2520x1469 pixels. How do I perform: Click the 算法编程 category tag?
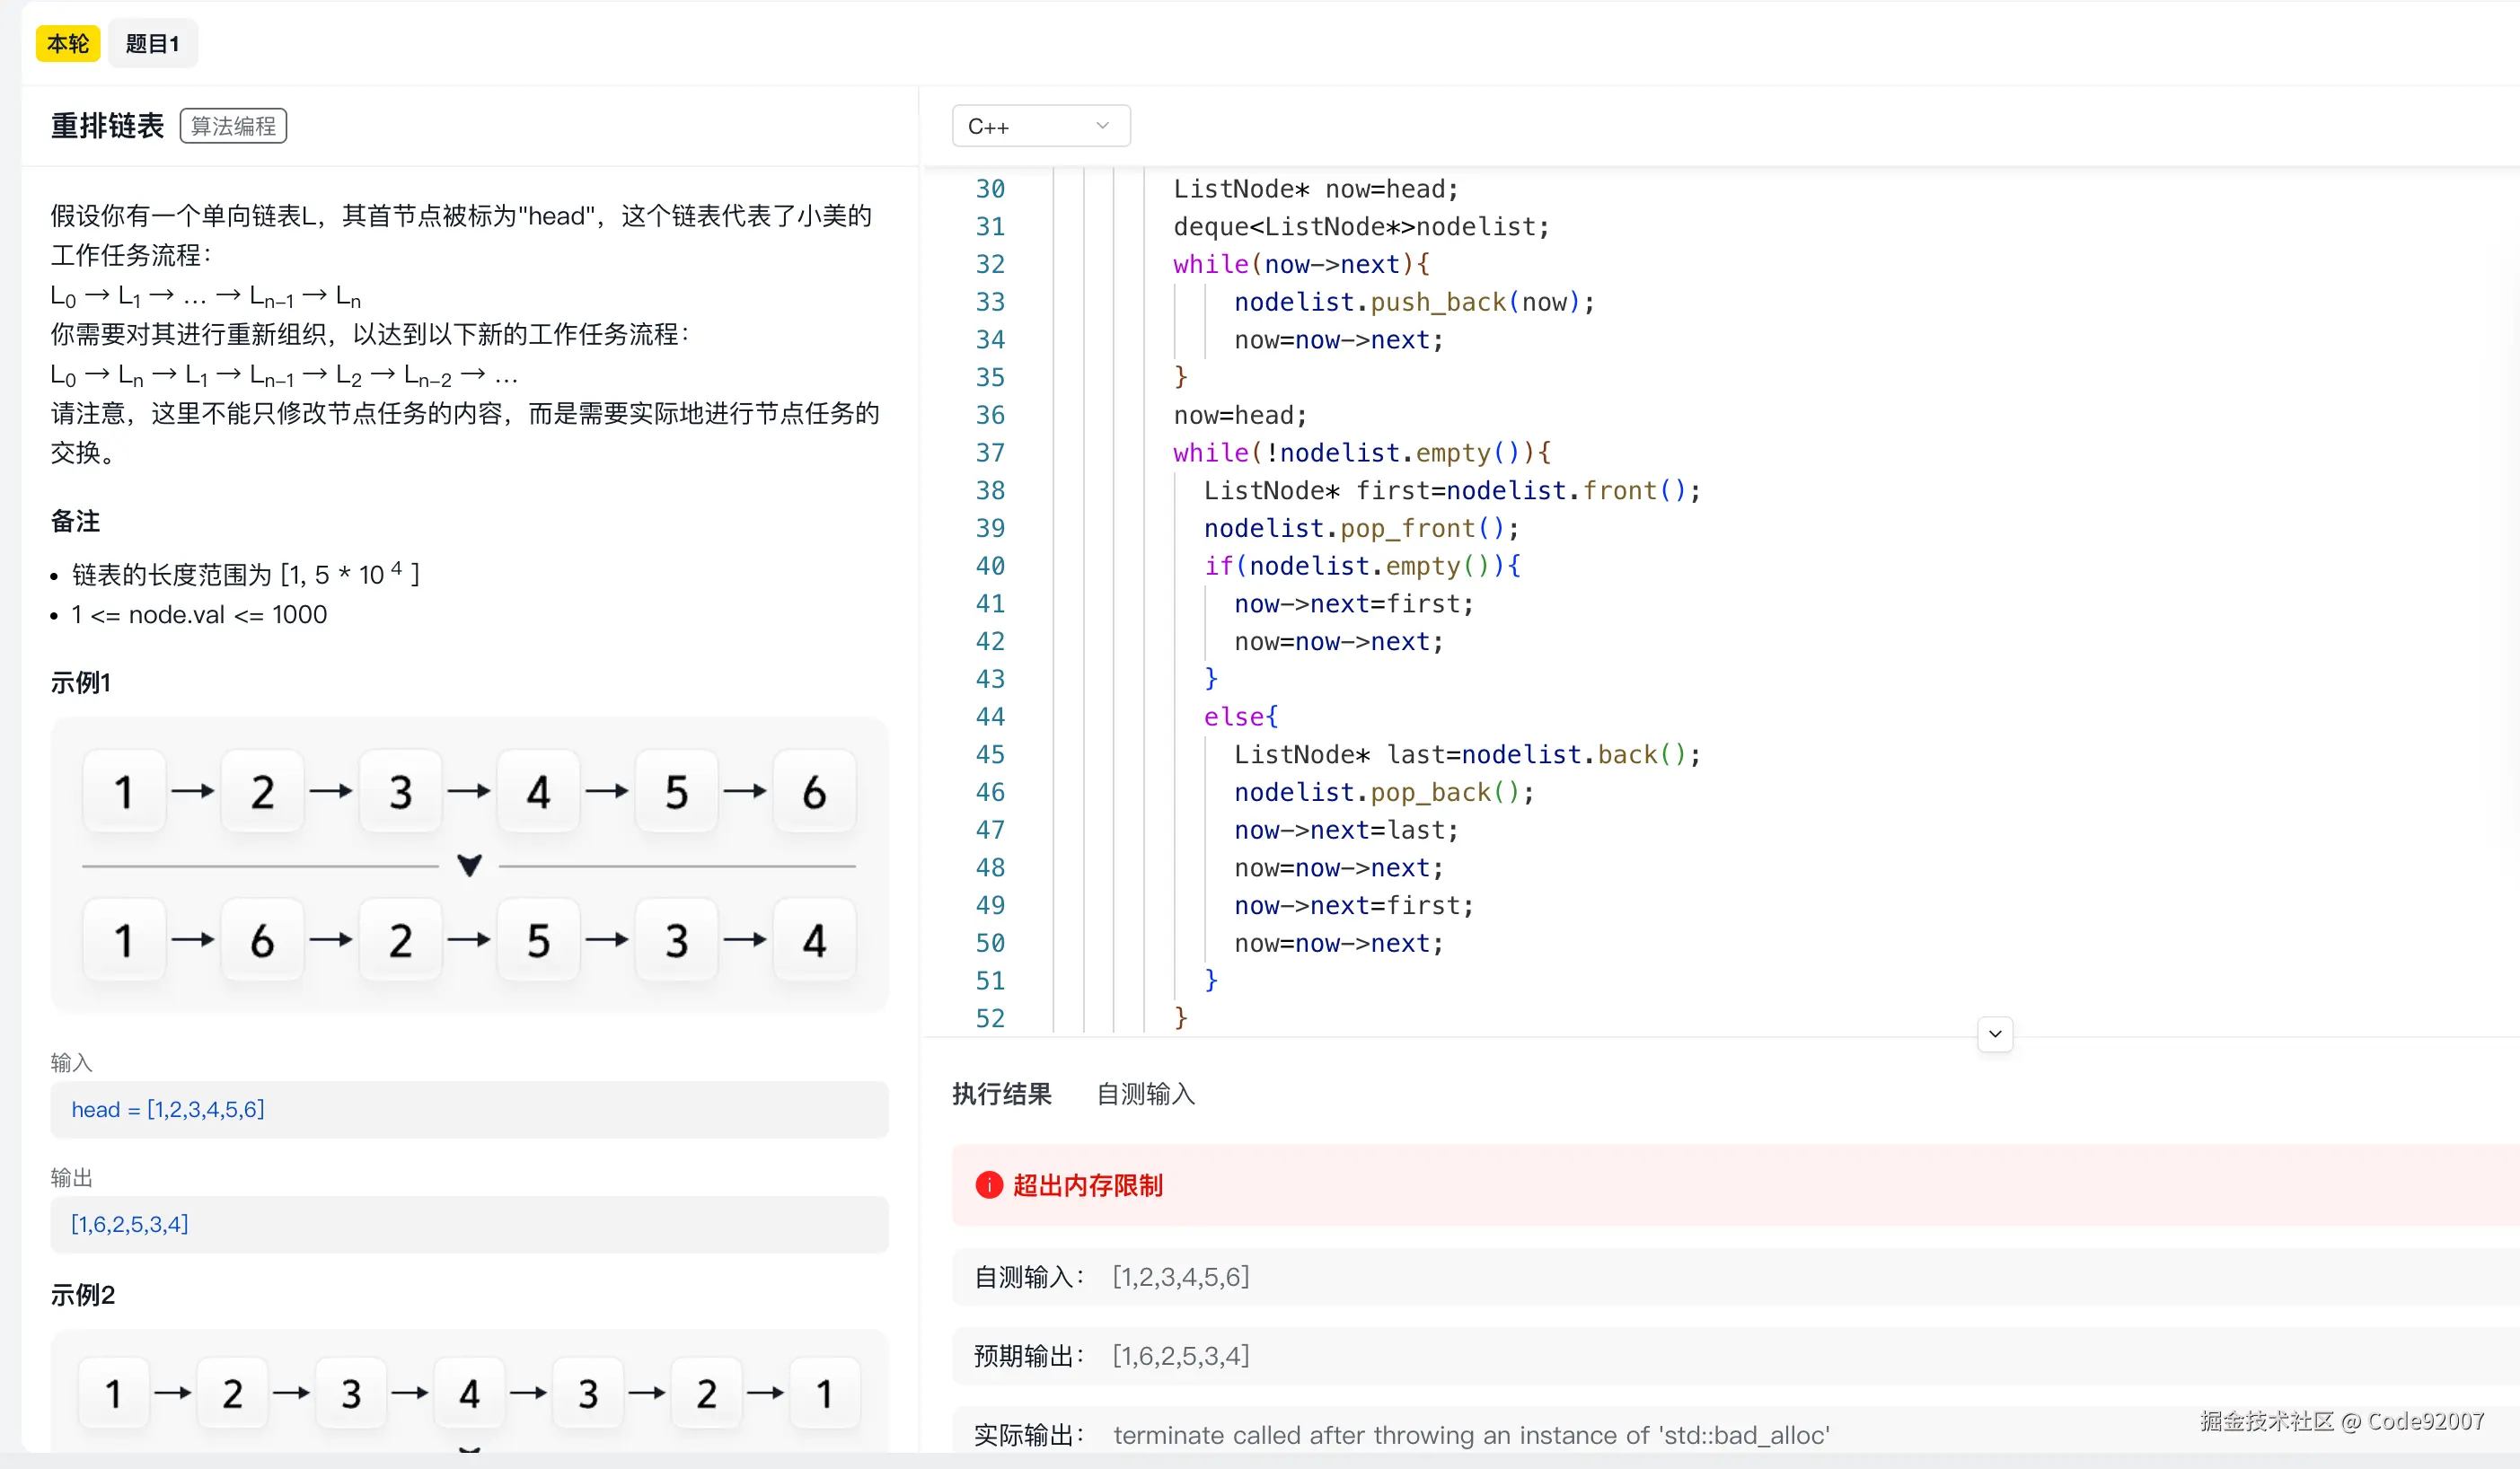coord(233,126)
